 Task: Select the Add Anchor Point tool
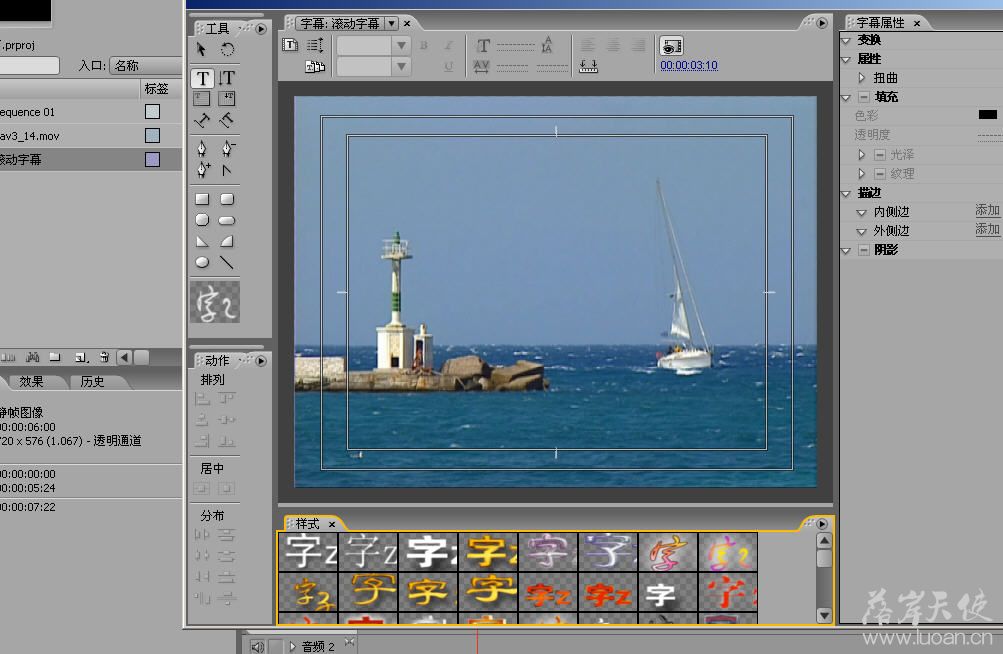click(x=203, y=170)
